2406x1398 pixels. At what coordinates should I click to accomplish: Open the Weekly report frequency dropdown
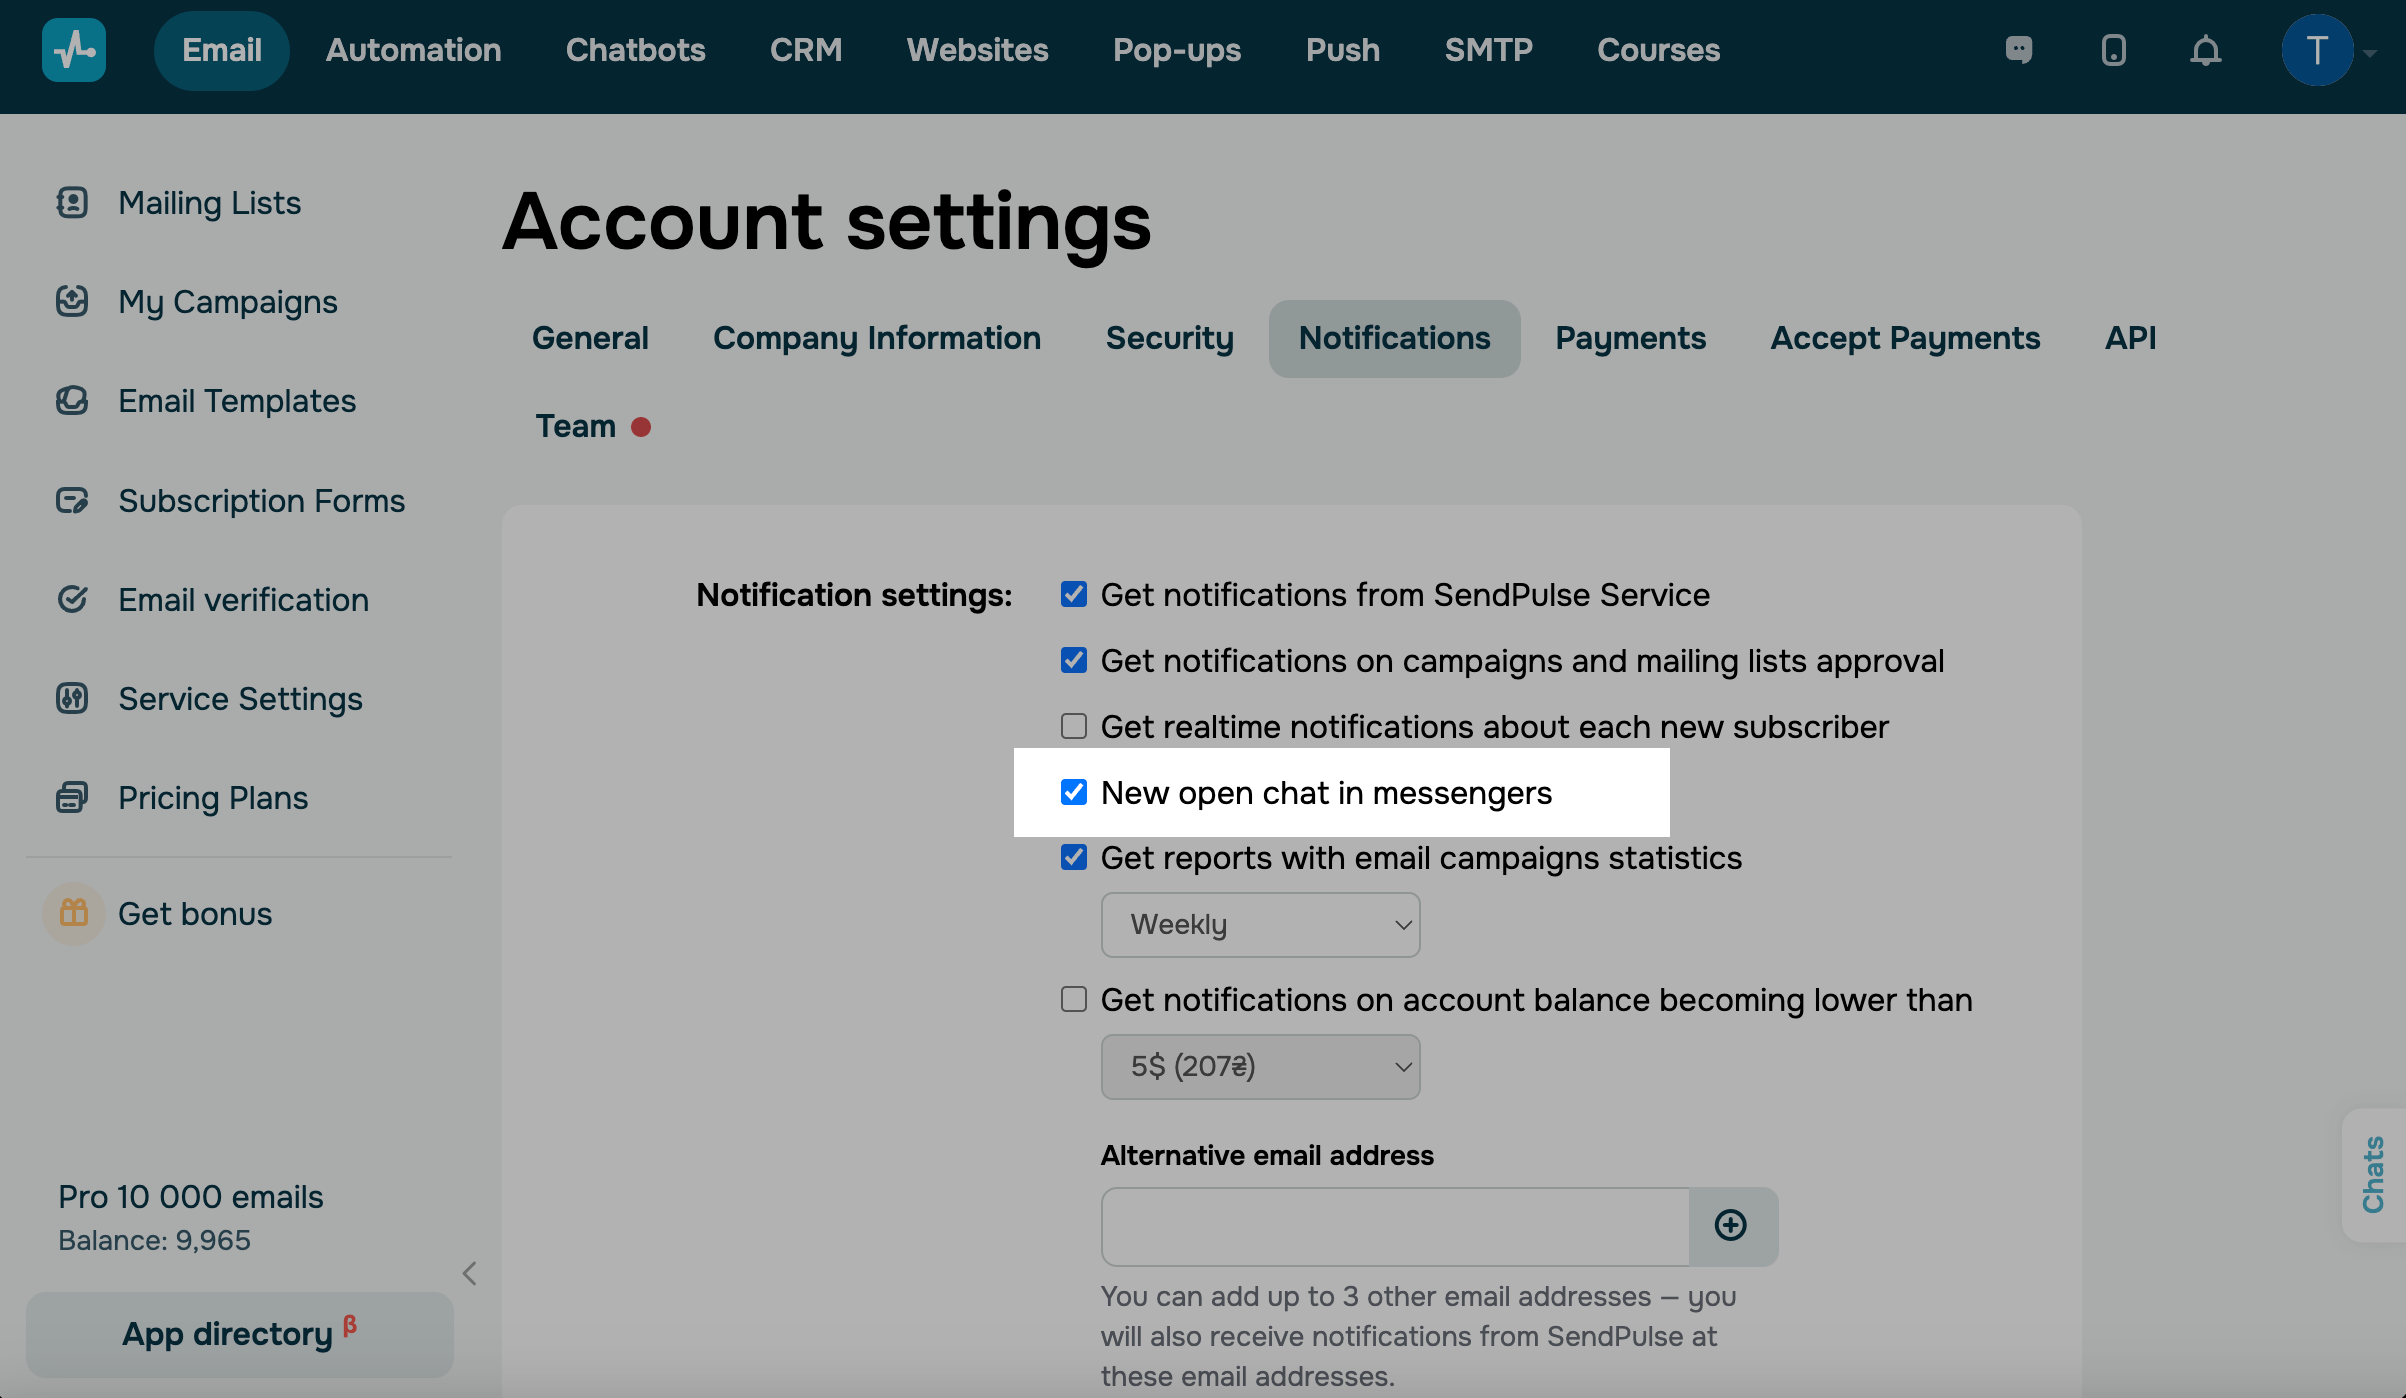(x=1260, y=925)
